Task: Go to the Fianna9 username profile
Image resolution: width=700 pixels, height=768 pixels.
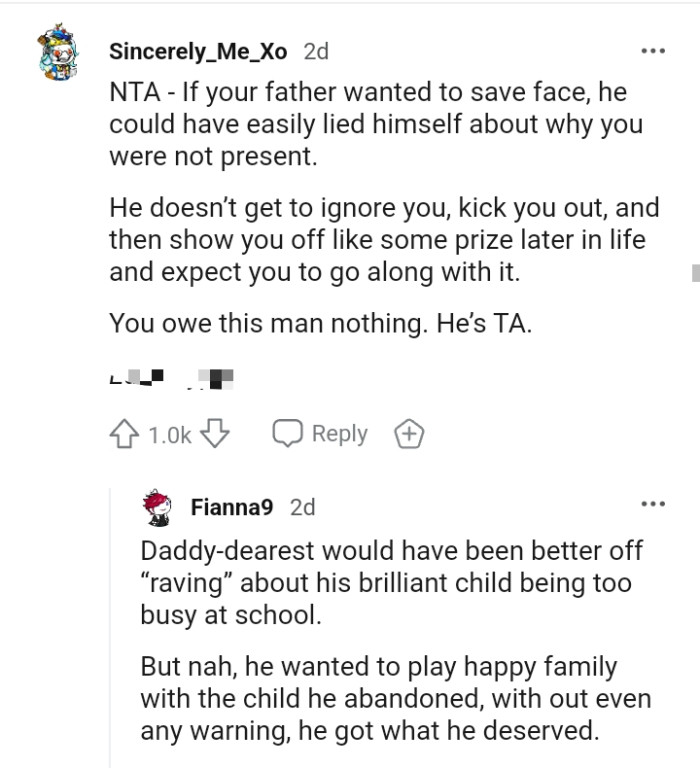Action: tap(231, 507)
